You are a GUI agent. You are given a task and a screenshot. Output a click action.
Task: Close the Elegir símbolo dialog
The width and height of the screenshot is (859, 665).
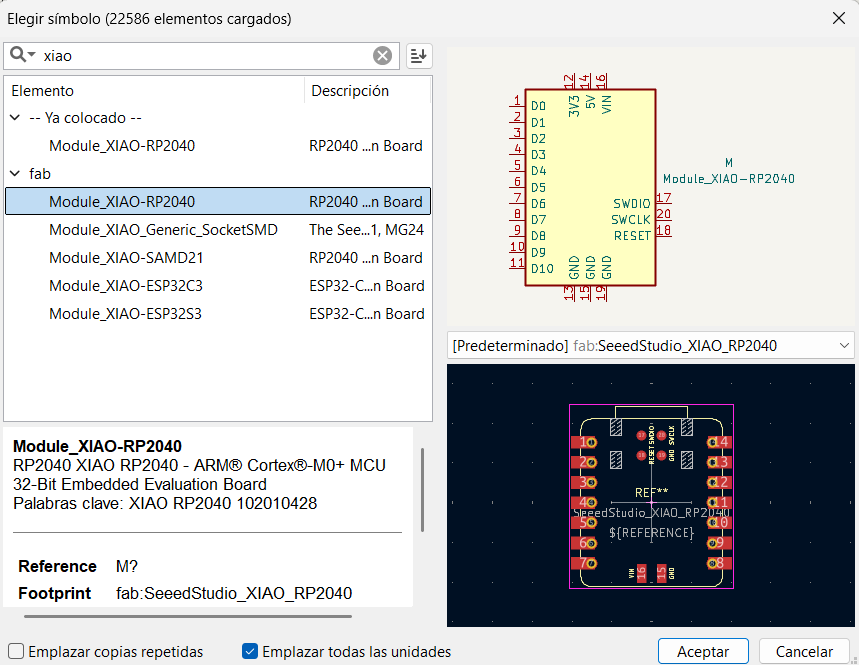839,19
